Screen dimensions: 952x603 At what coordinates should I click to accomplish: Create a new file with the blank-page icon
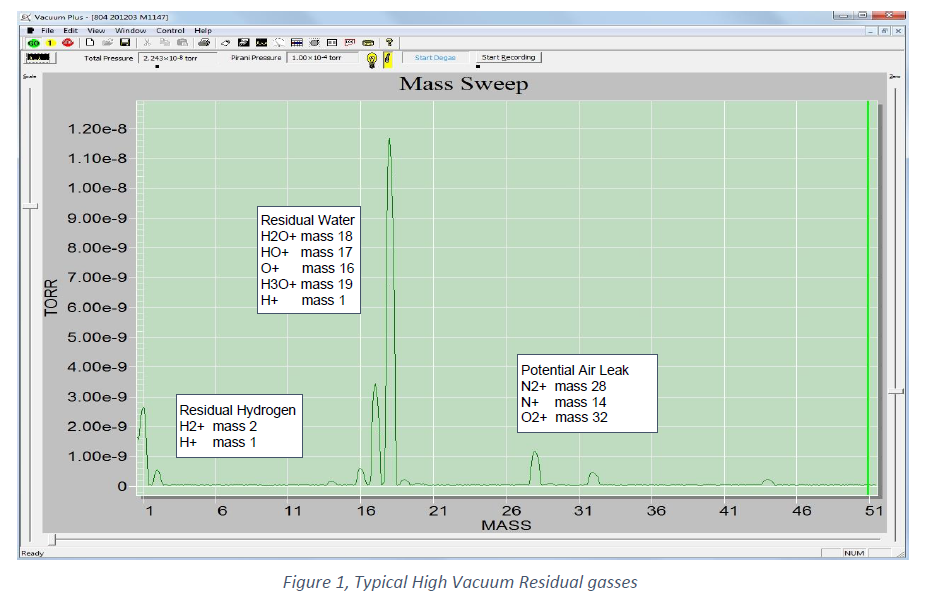click(x=90, y=43)
